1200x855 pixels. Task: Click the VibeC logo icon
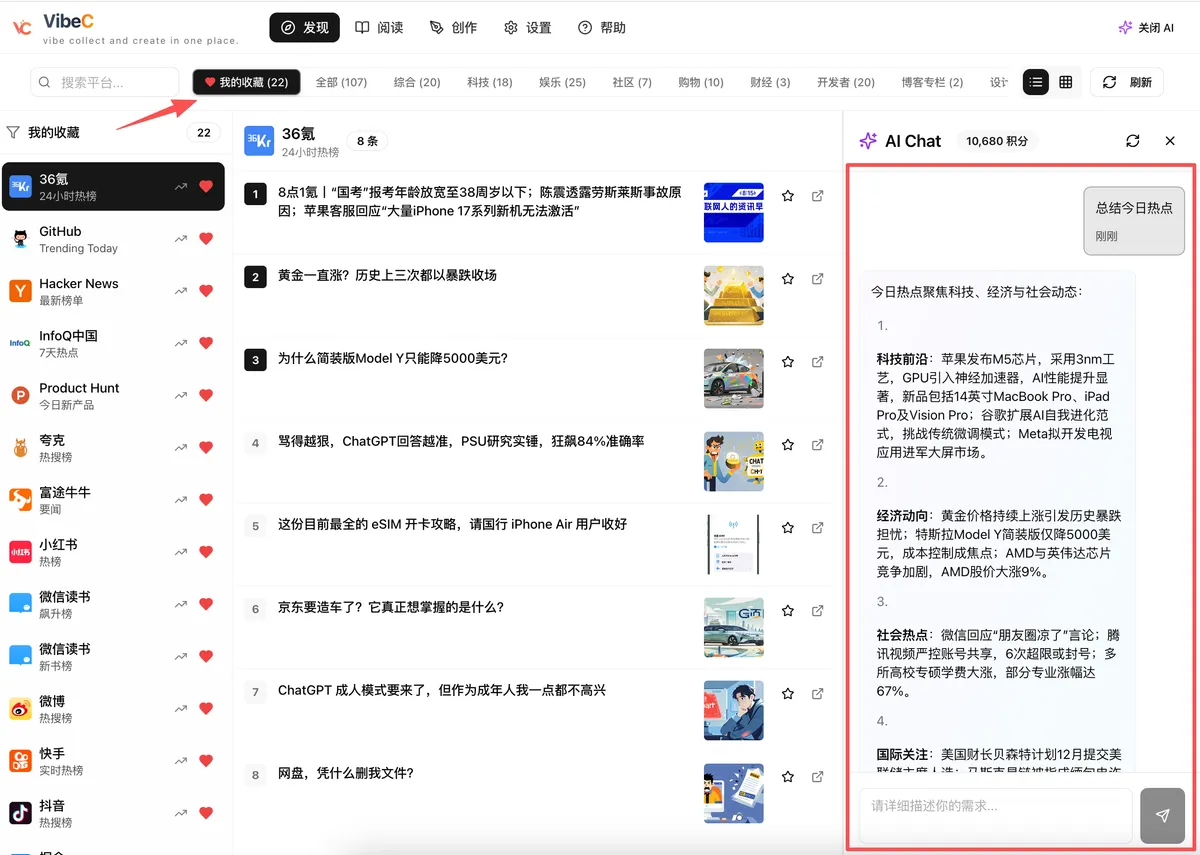21,28
